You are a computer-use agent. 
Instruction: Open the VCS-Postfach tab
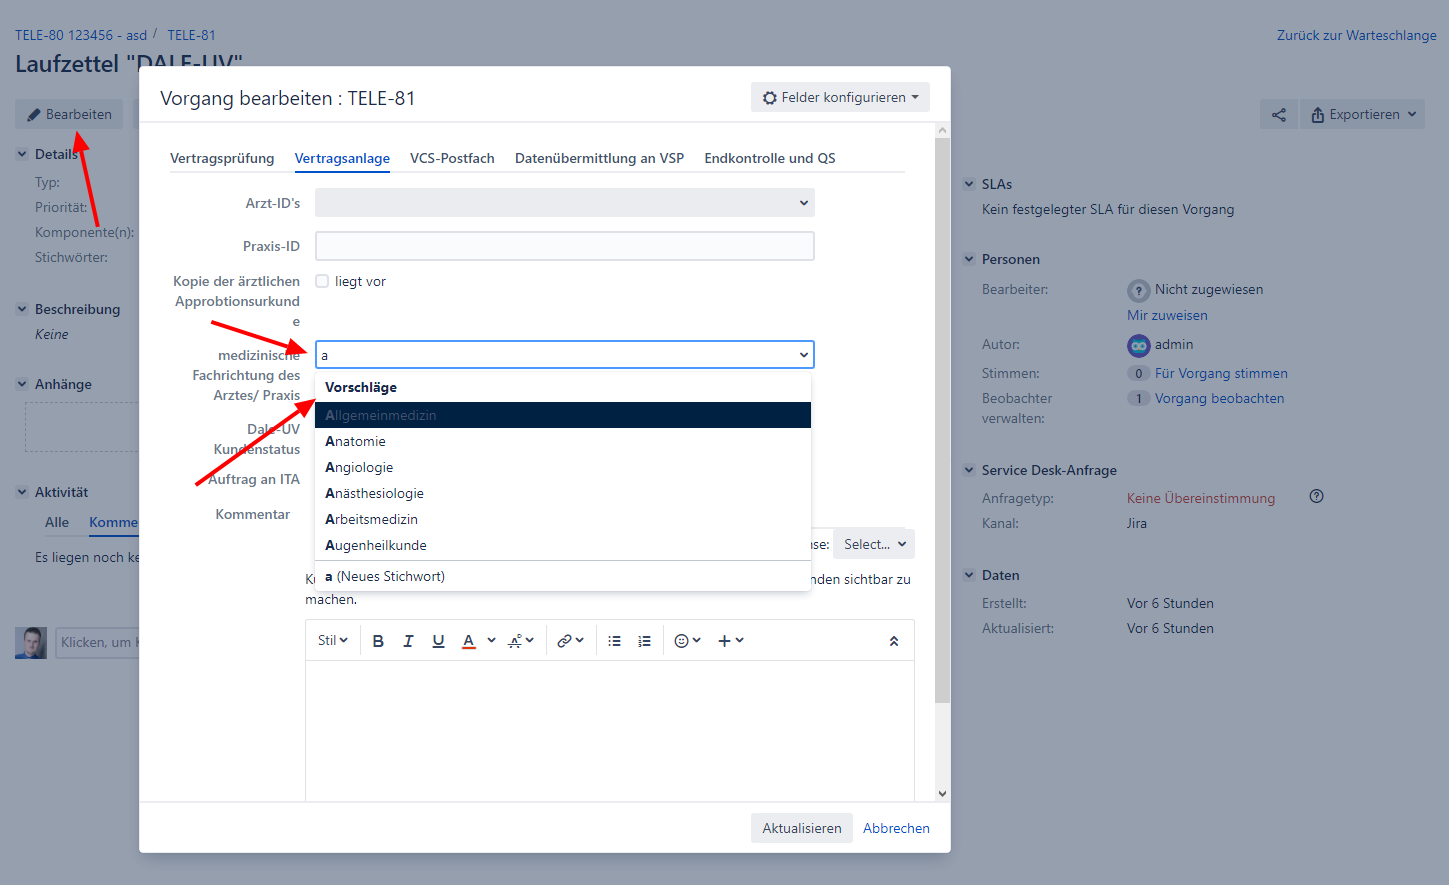(x=452, y=158)
